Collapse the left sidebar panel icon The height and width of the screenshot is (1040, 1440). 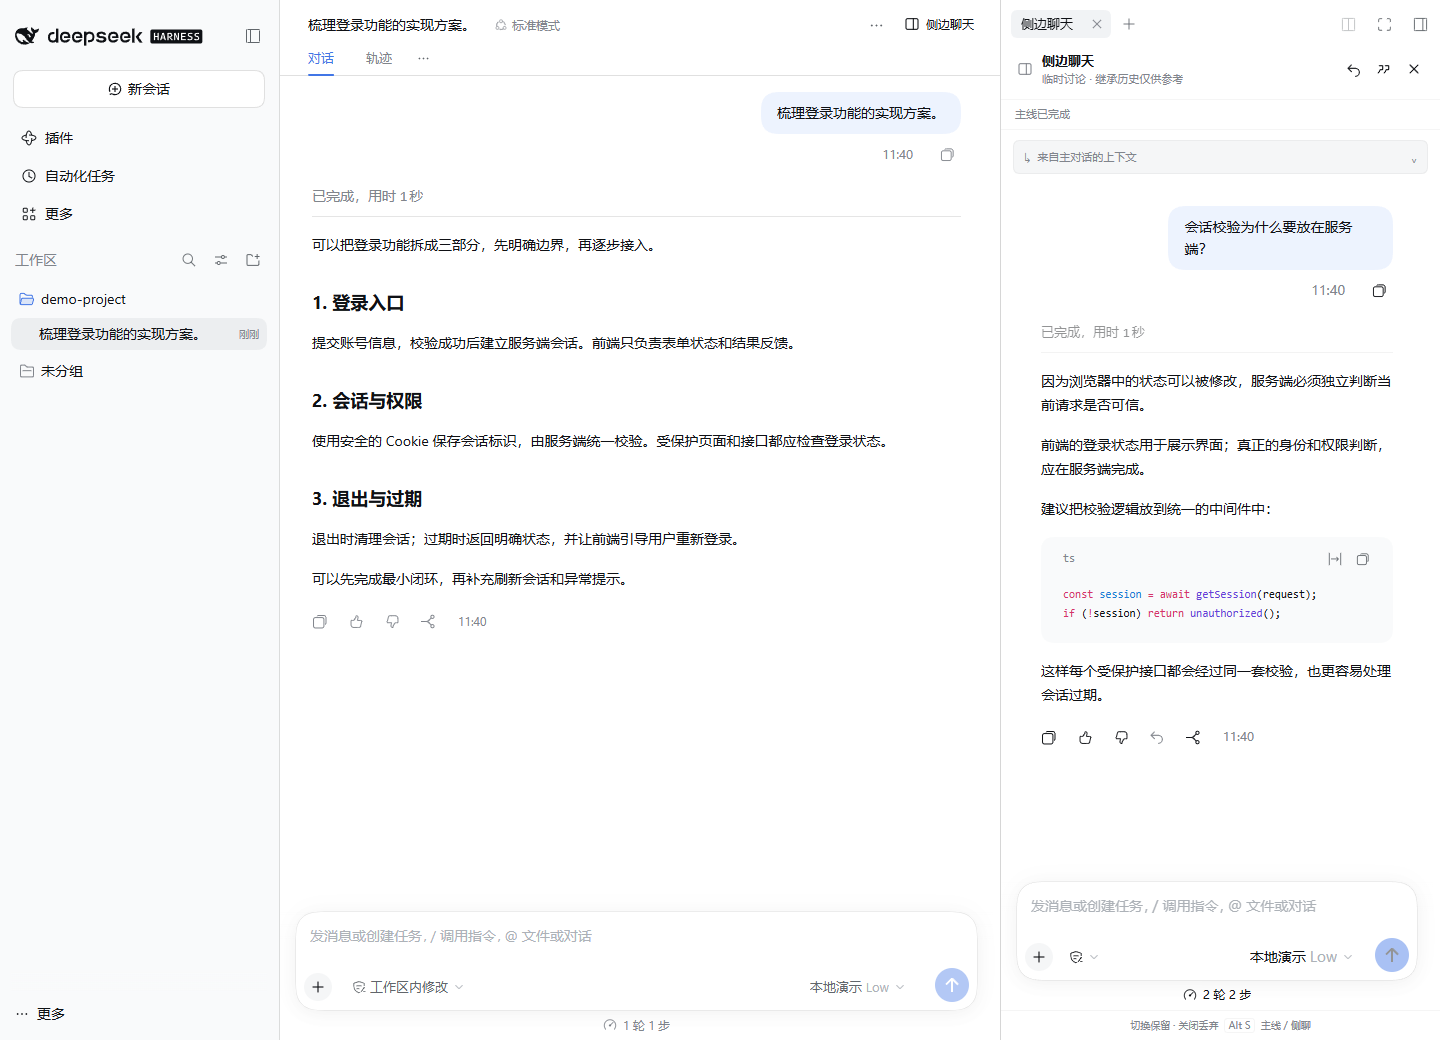(253, 36)
